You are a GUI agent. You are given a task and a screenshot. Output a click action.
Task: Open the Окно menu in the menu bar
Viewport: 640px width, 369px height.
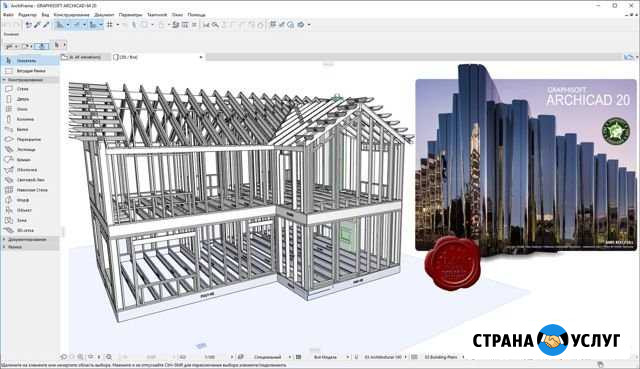(177, 15)
